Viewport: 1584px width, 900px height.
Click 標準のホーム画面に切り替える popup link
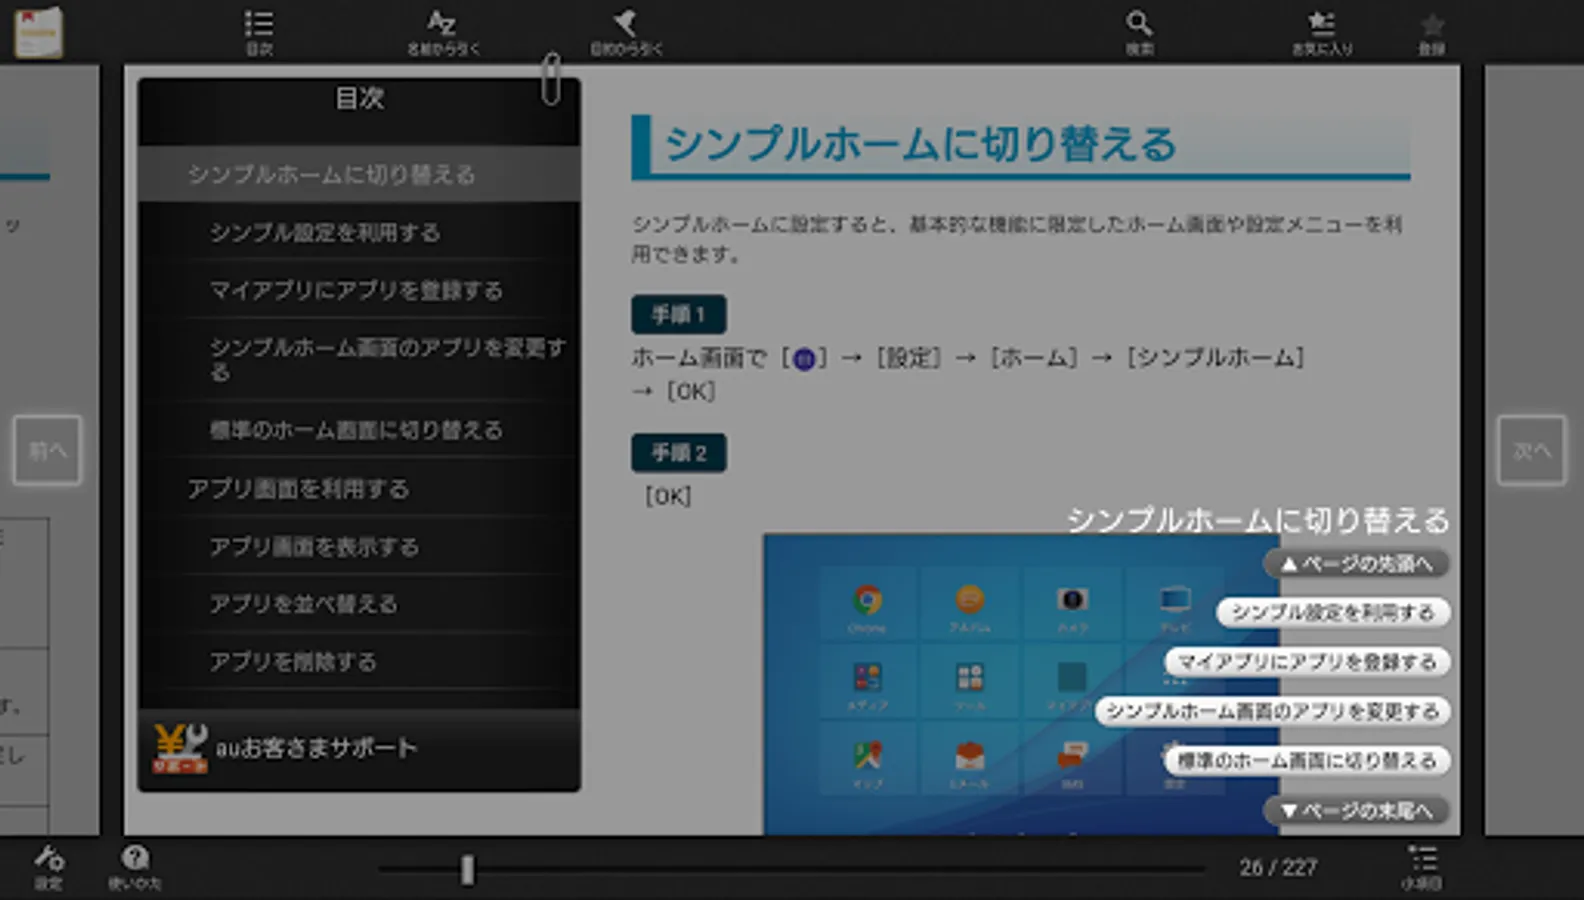(x=1307, y=761)
